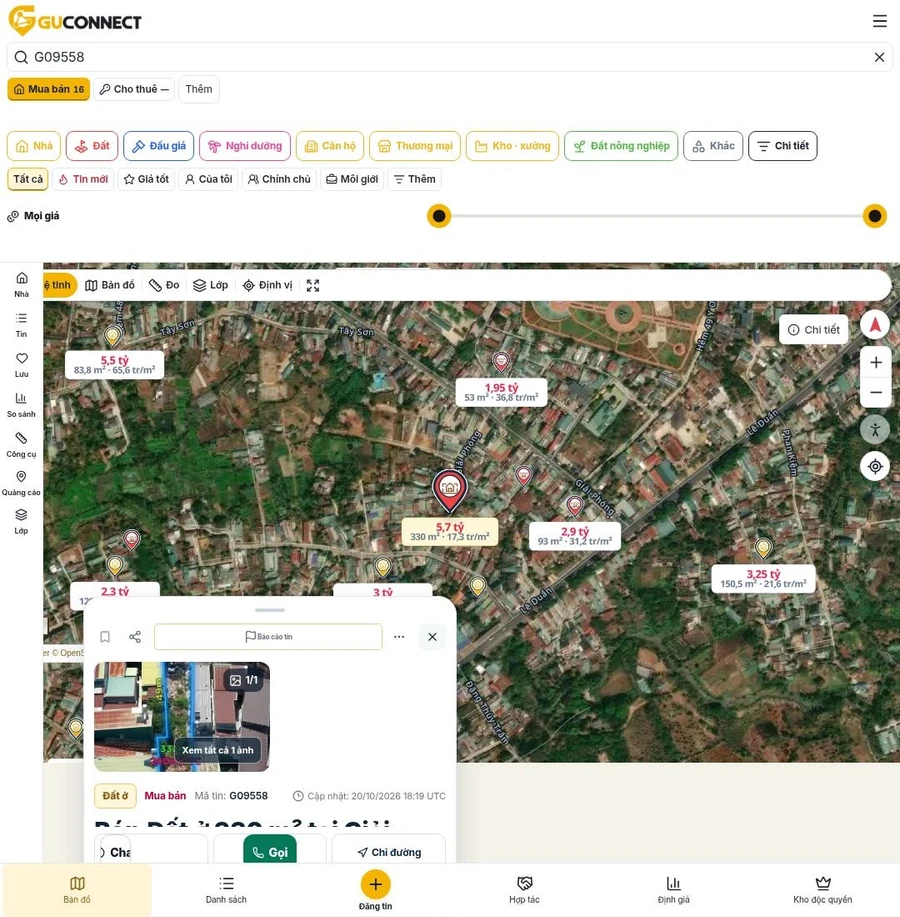The height and width of the screenshot is (917, 900).
Task: Open Lớp layers in map toolbar
Action: (x=211, y=285)
